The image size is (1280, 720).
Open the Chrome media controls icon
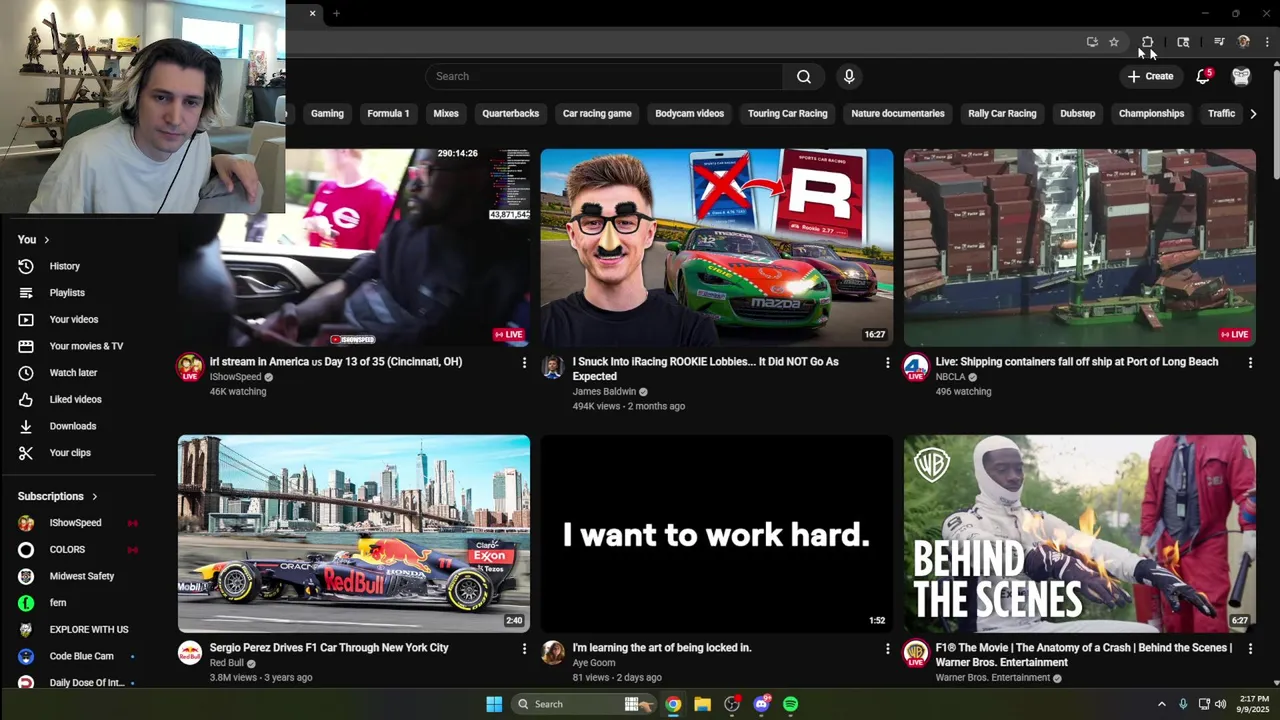pyautogui.click(x=1219, y=42)
